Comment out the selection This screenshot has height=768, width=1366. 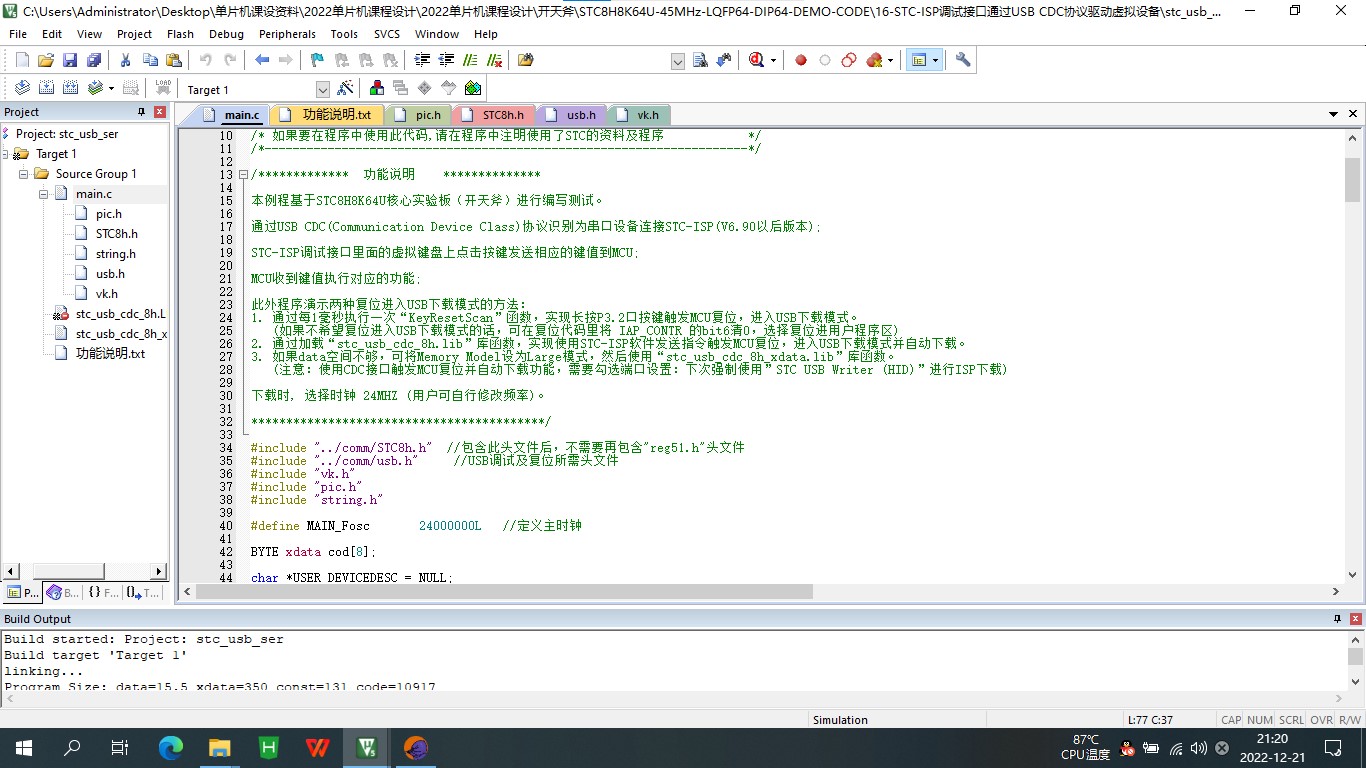pyautogui.click(x=471, y=60)
